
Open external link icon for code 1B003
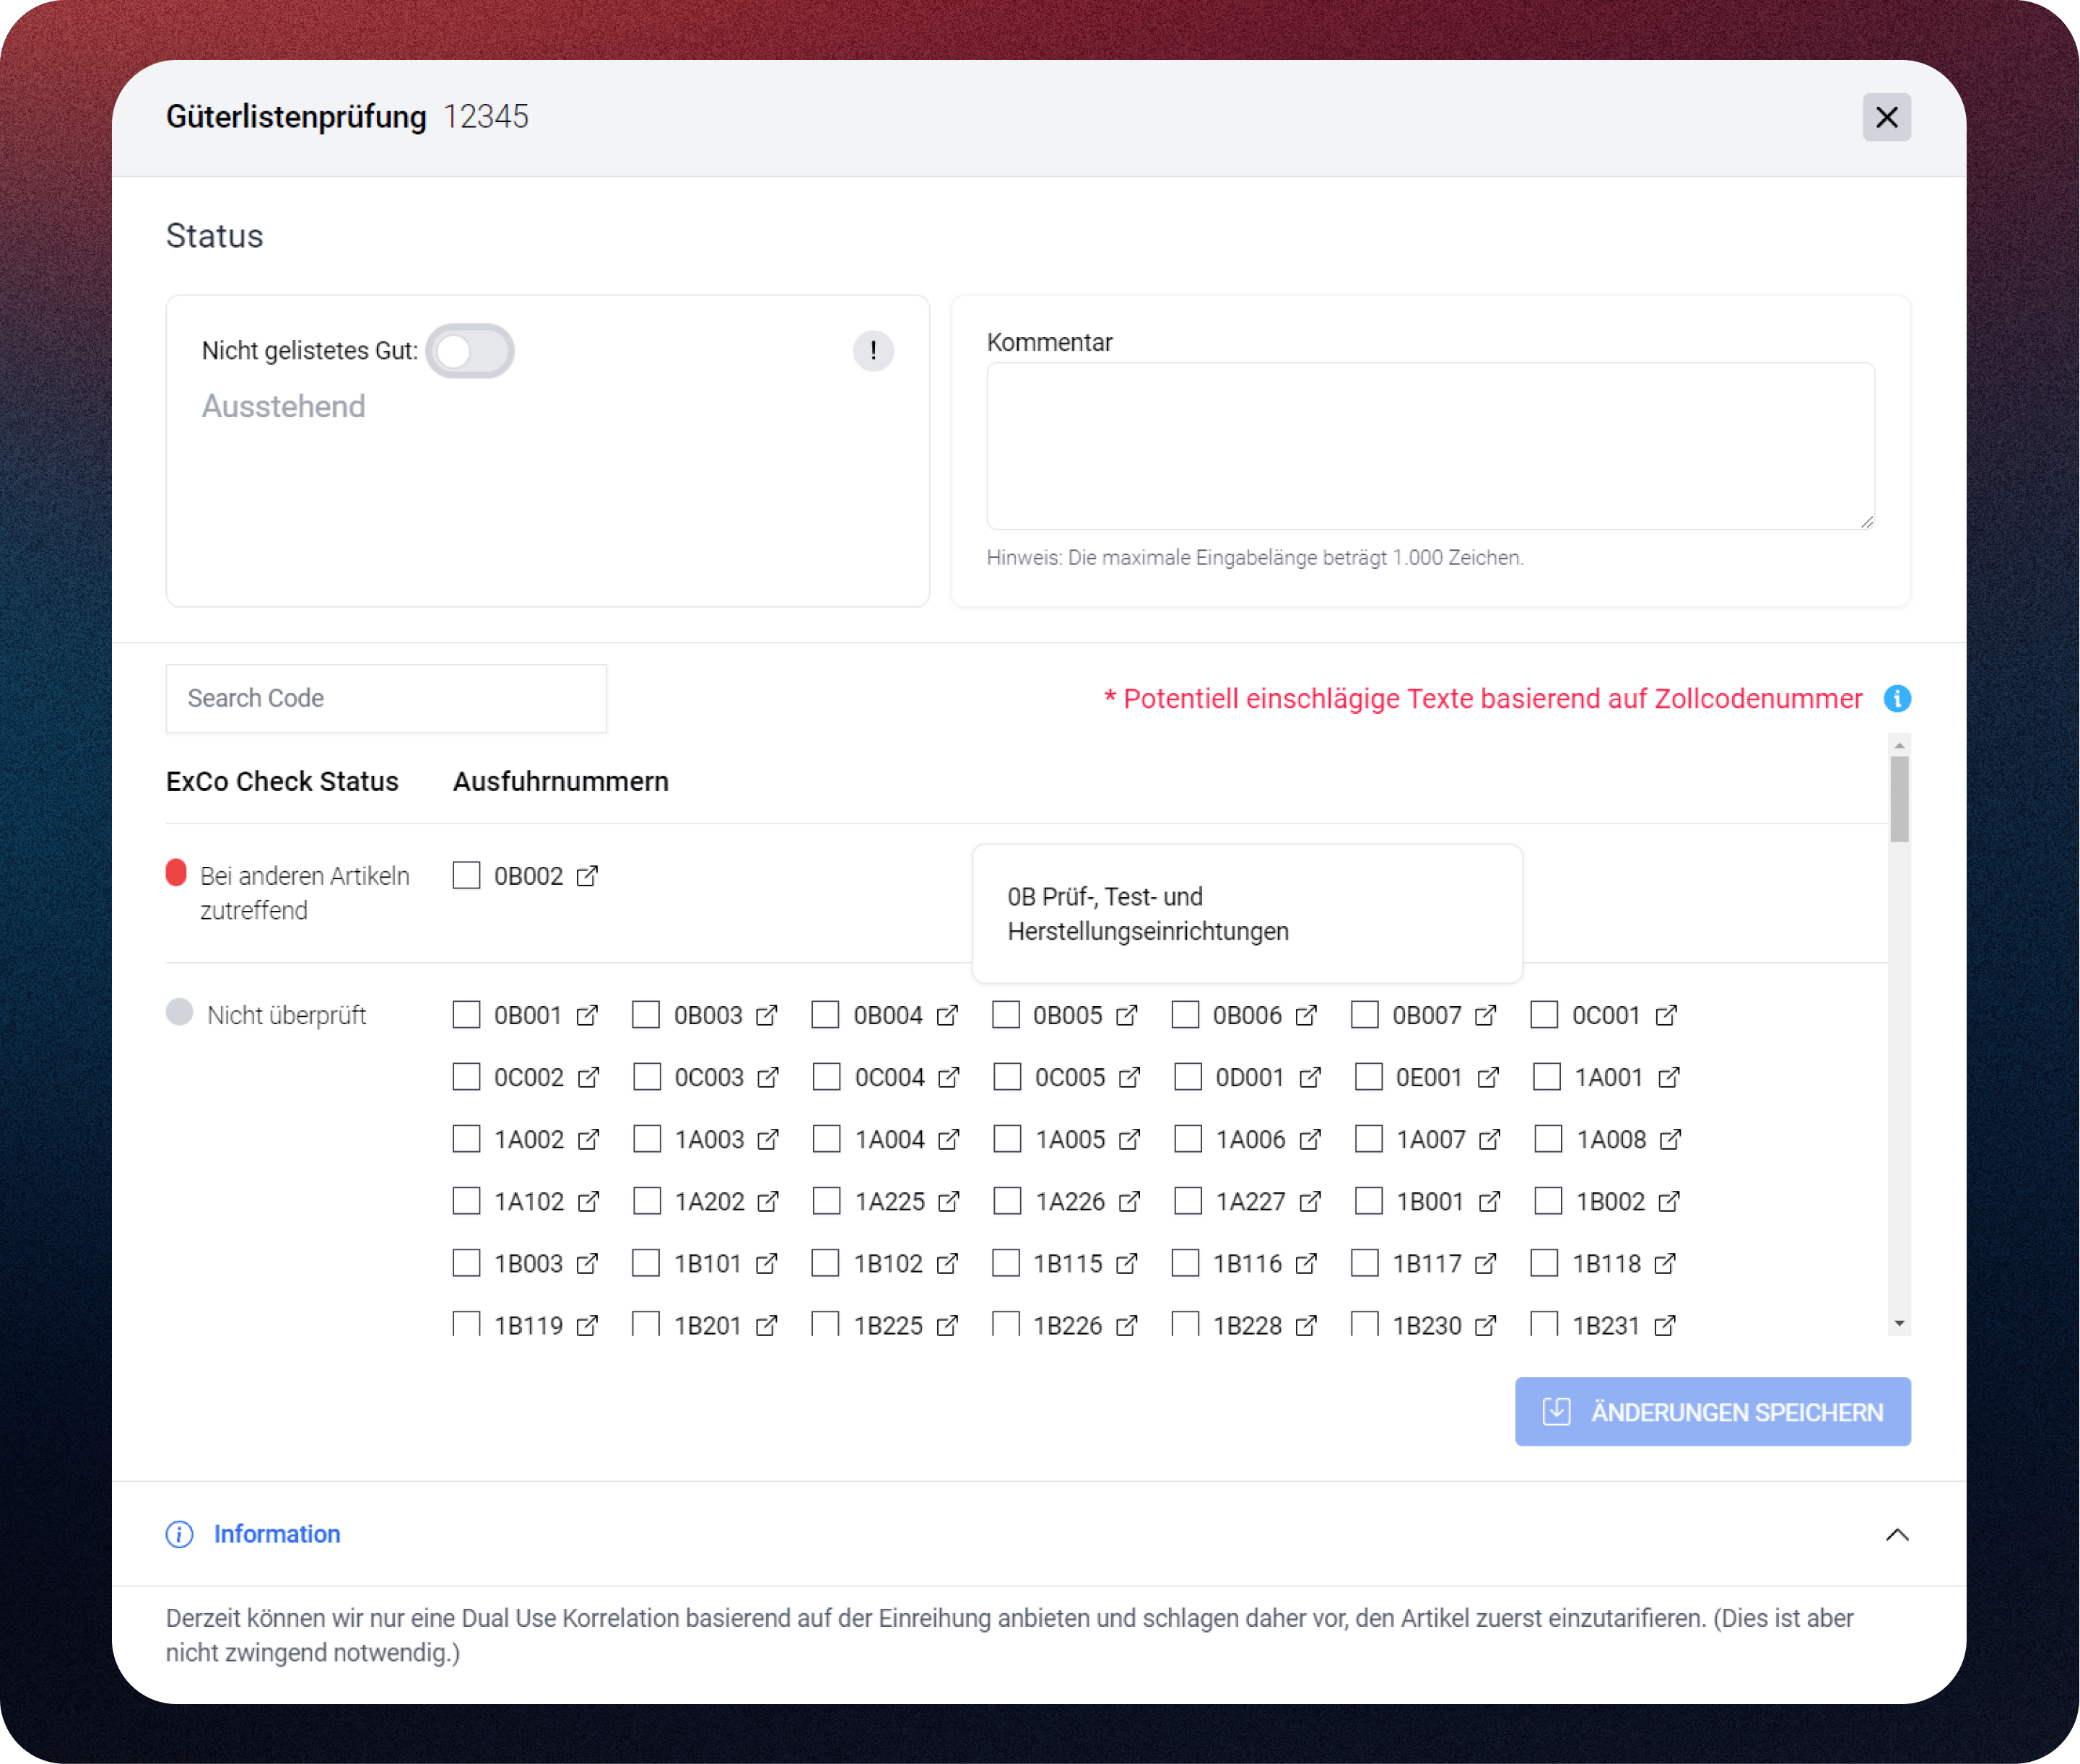(x=587, y=1263)
